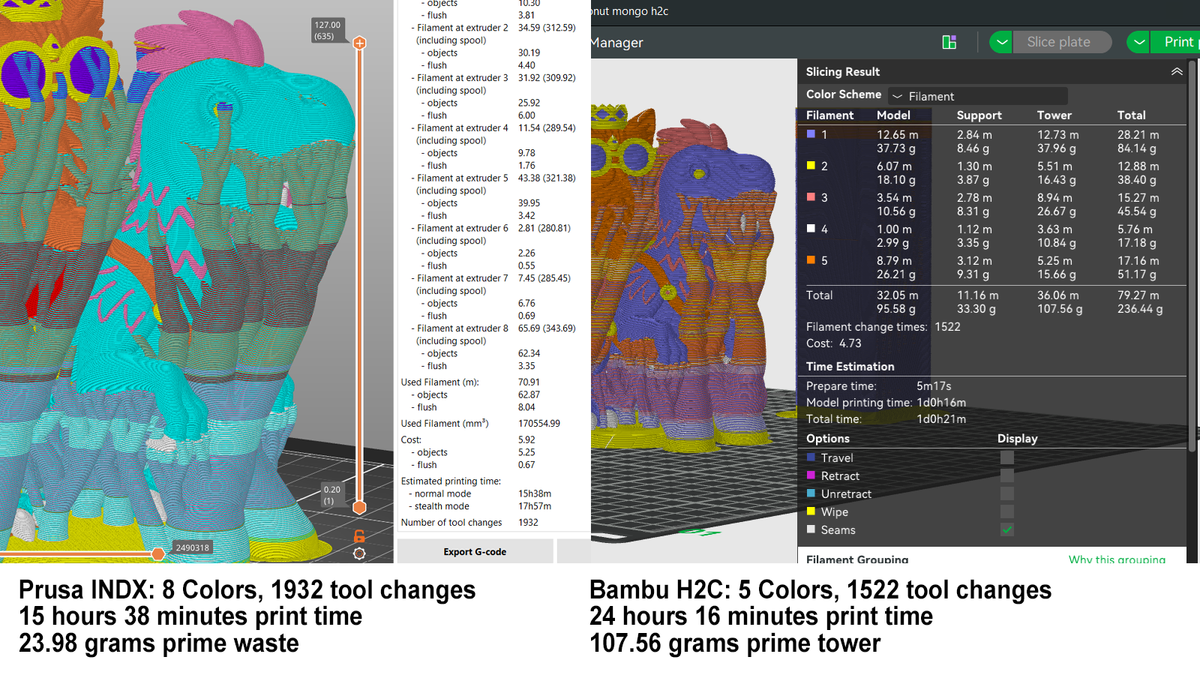Click the tower total 107.56 g value

[1060, 309]
